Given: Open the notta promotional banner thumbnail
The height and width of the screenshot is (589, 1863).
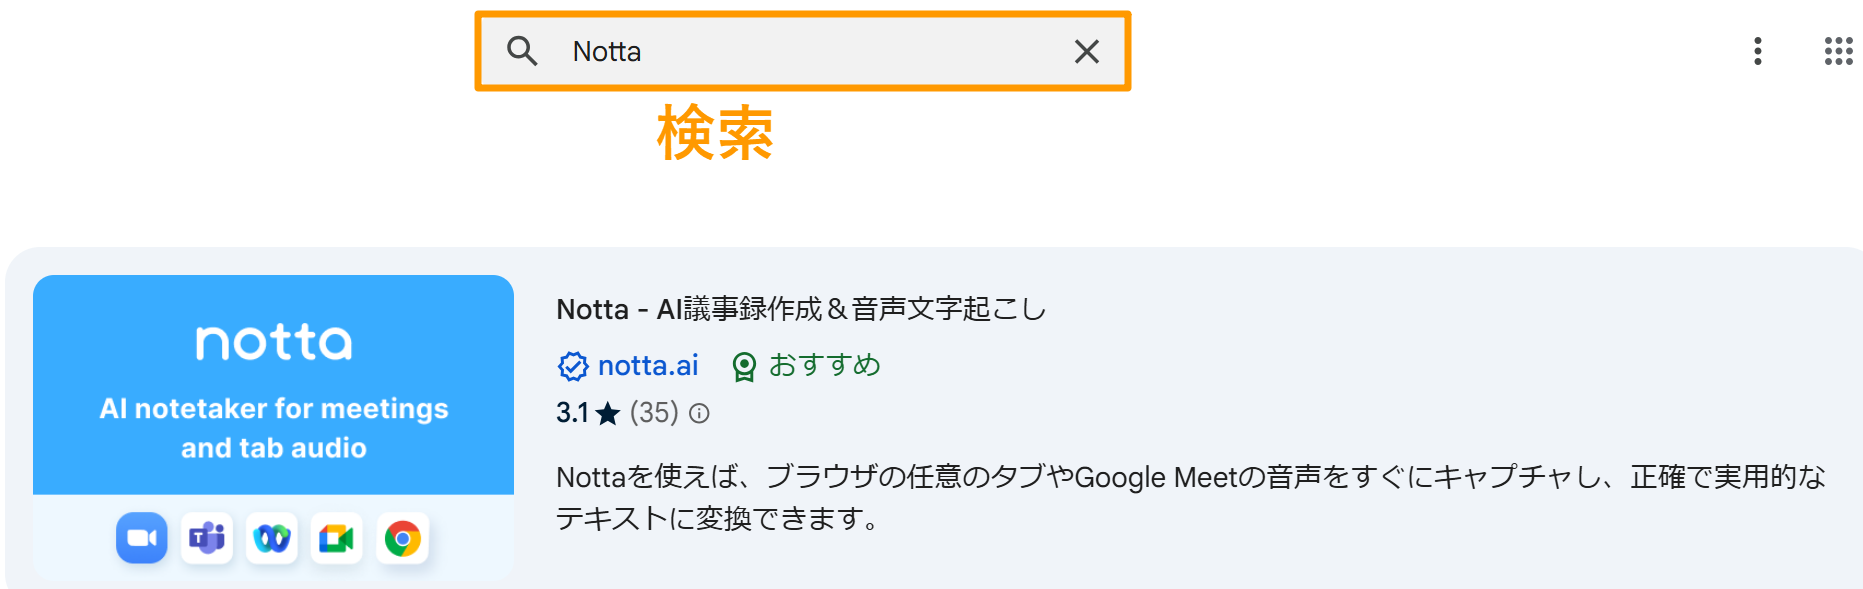Looking at the screenshot, I should [273, 427].
